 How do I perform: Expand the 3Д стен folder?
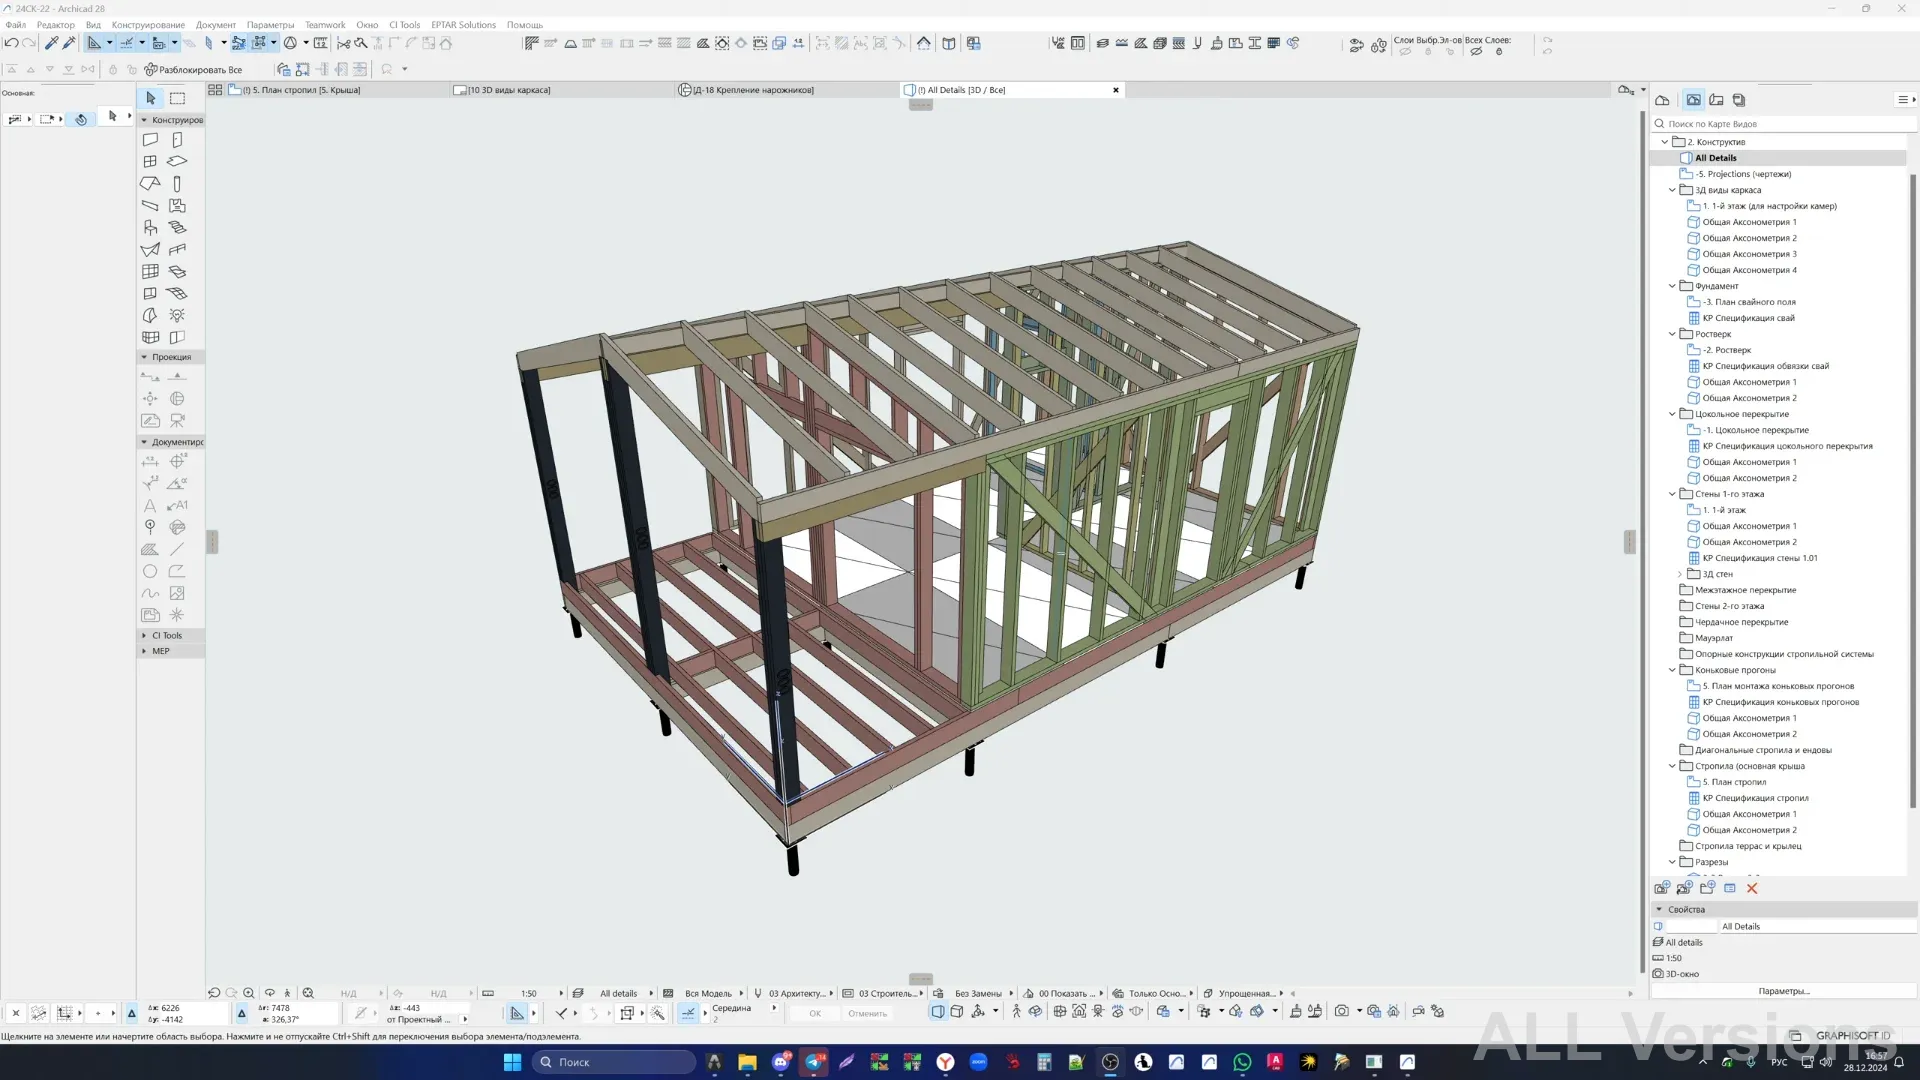coord(1680,574)
